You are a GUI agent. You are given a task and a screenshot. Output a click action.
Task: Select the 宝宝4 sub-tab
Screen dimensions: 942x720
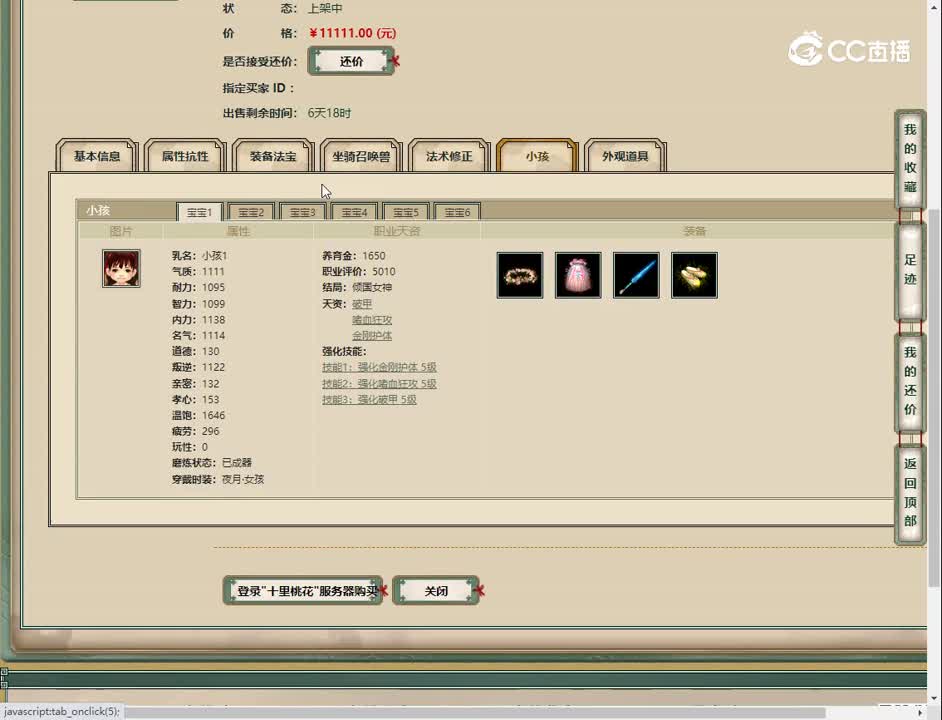pyautogui.click(x=354, y=212)
